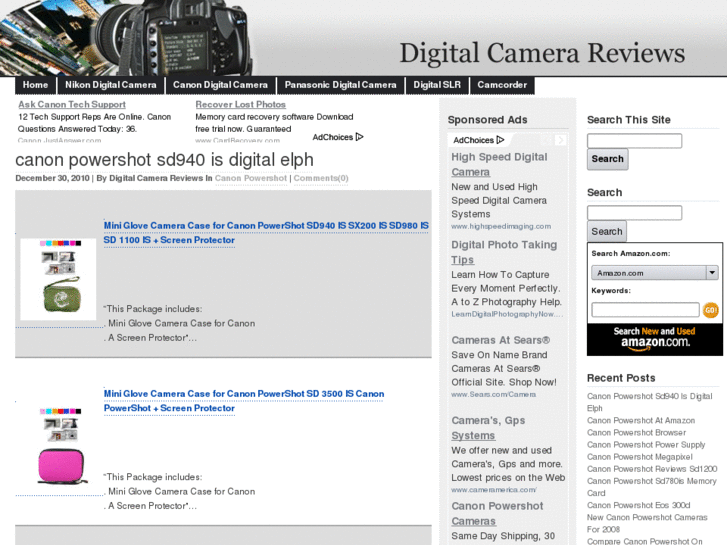Click the AdChoices icon in sponsored ads

point(474,140)
